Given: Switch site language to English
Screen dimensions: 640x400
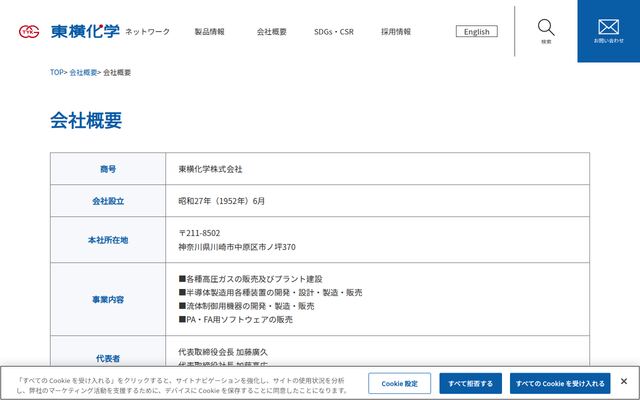Looking at the screenshot, I should coord(477,31).
